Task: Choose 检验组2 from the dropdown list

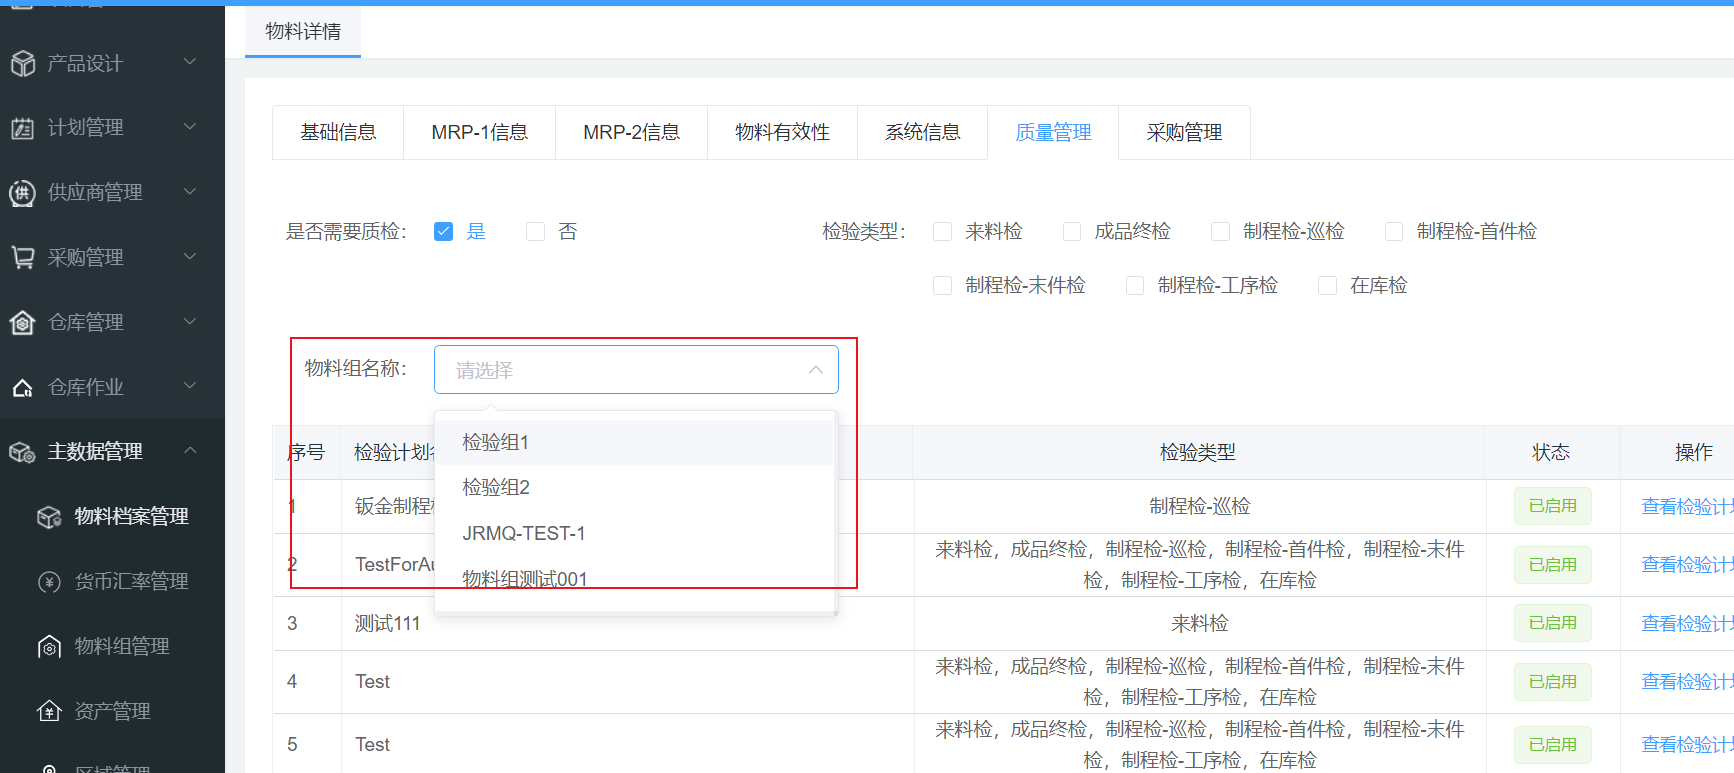Action: [x=496, y=487]
